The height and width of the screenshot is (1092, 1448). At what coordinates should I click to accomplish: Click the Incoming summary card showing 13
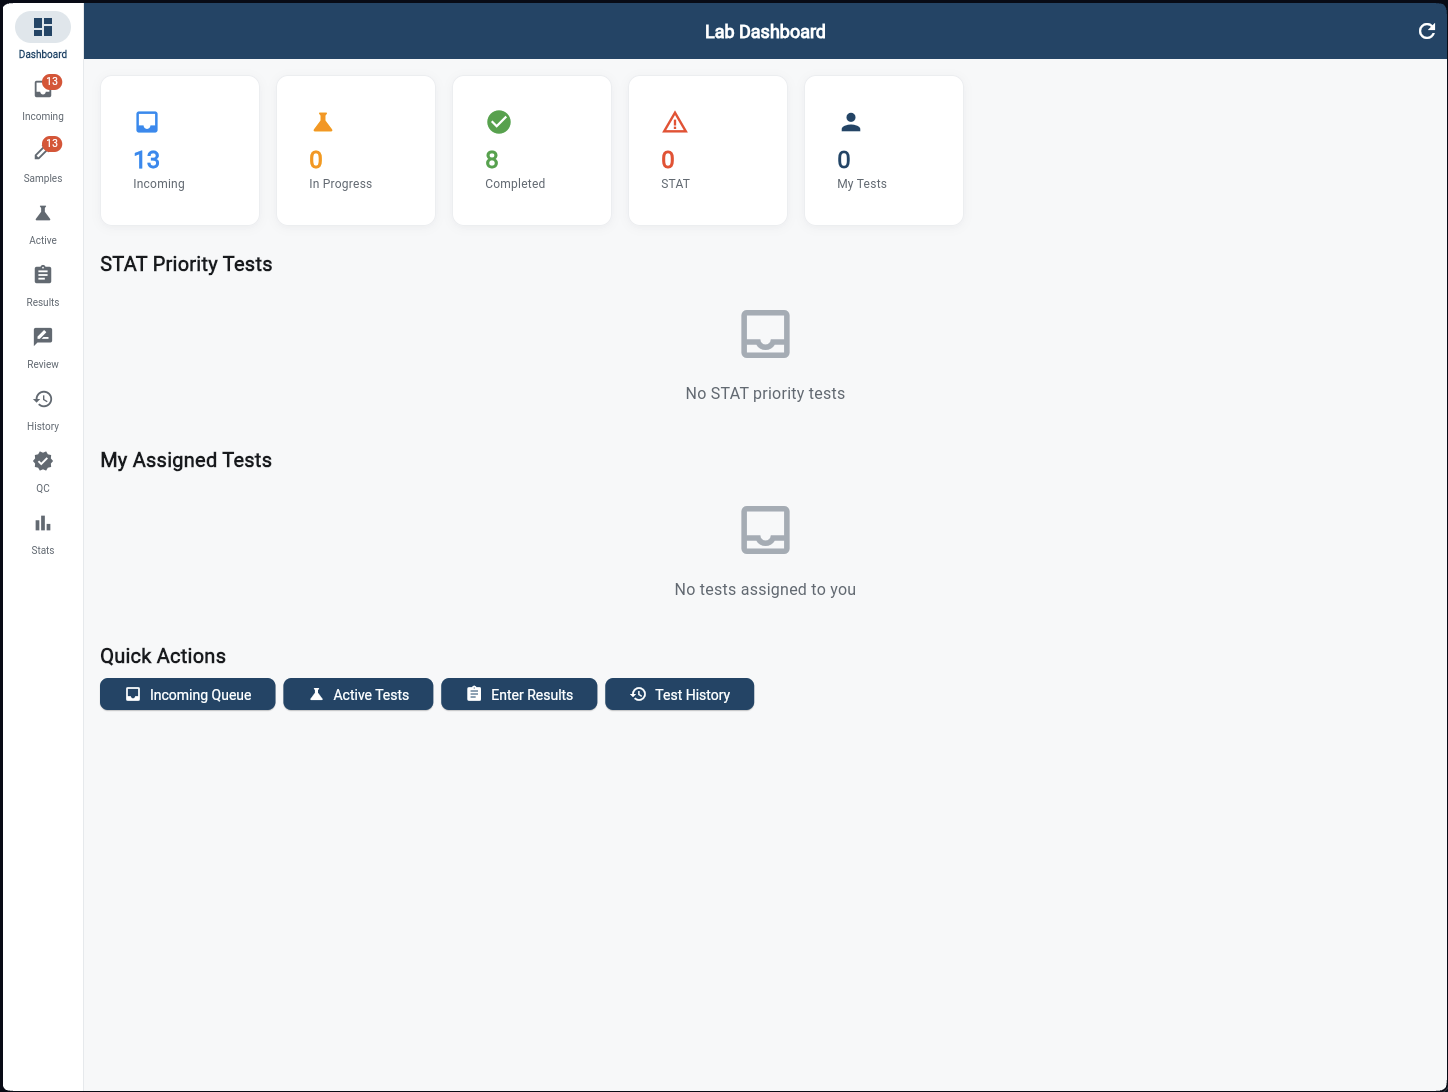179,150
